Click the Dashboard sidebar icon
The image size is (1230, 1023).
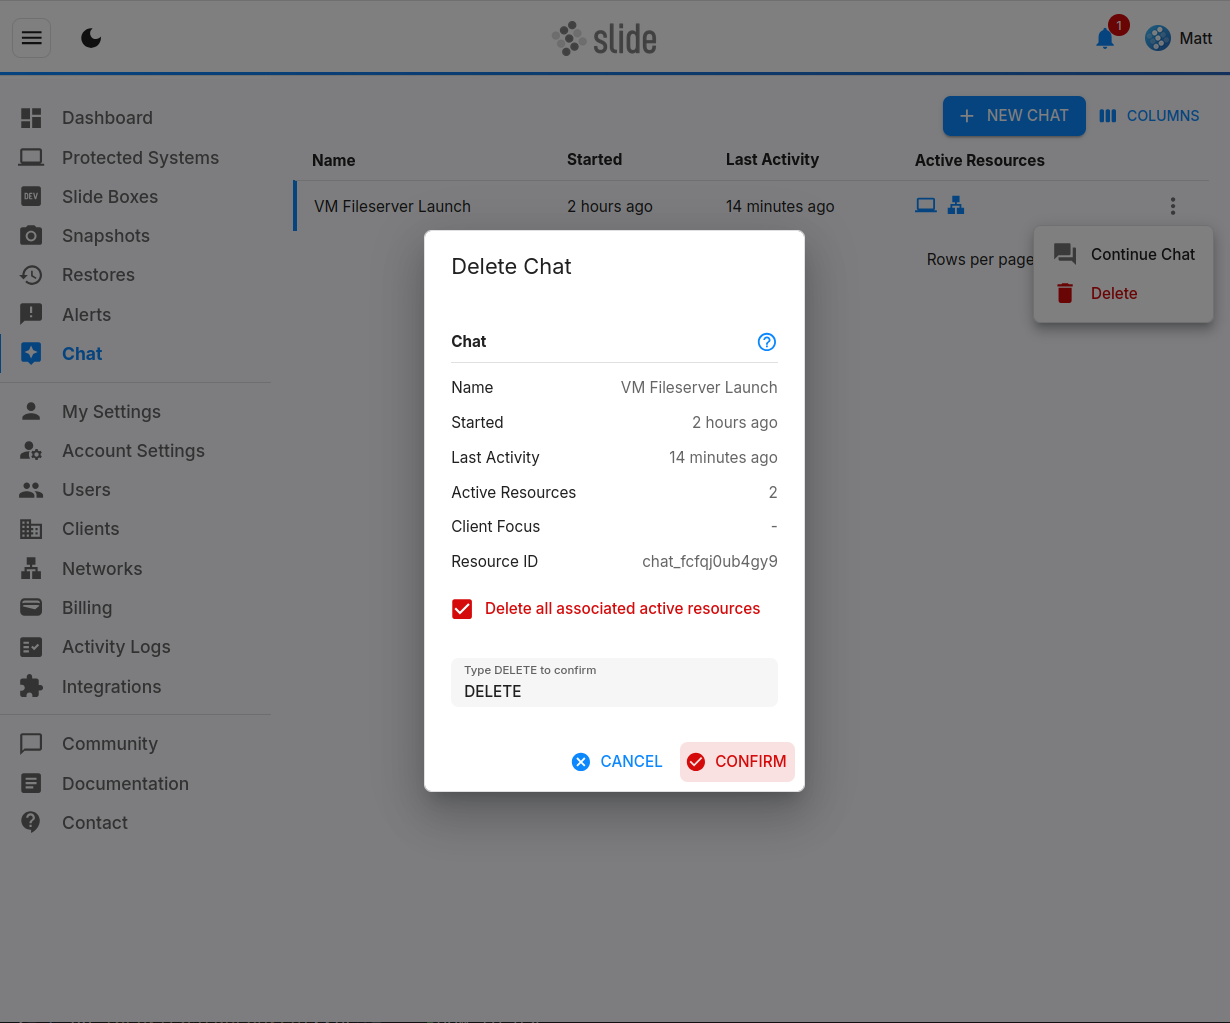(x=31, y=118)
